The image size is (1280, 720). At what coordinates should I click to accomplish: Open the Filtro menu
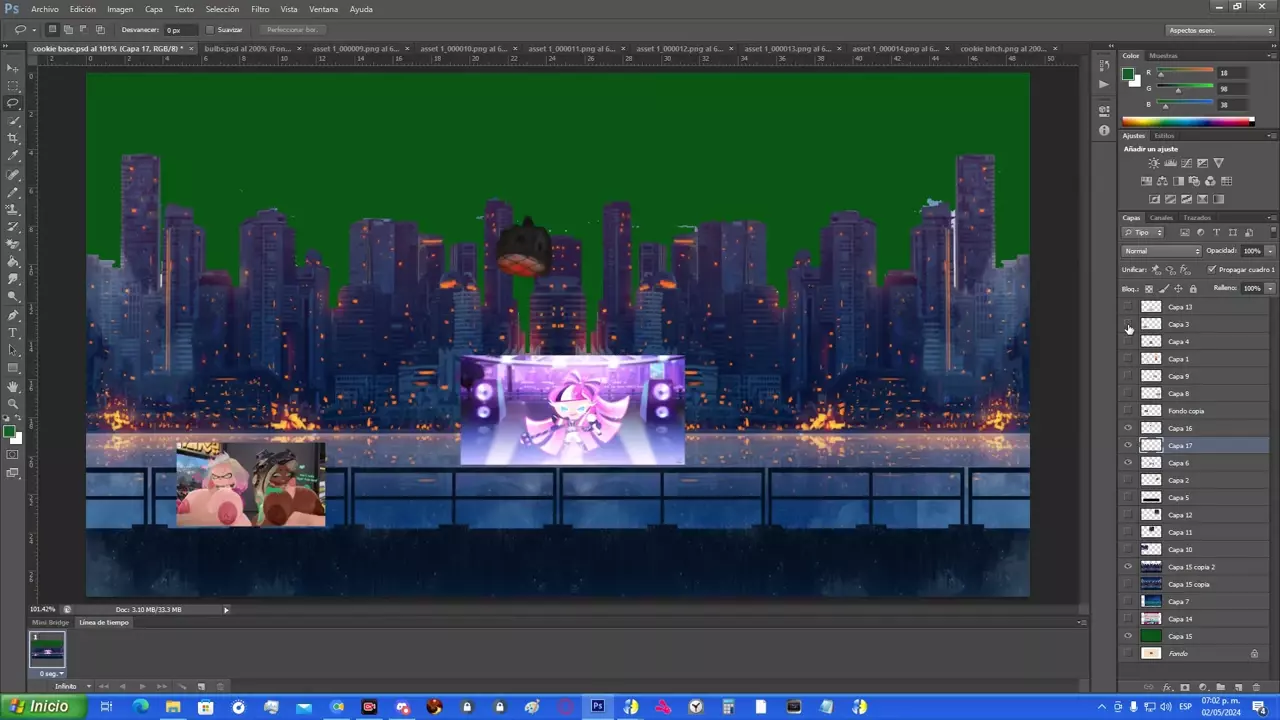[x=260, y=9]
